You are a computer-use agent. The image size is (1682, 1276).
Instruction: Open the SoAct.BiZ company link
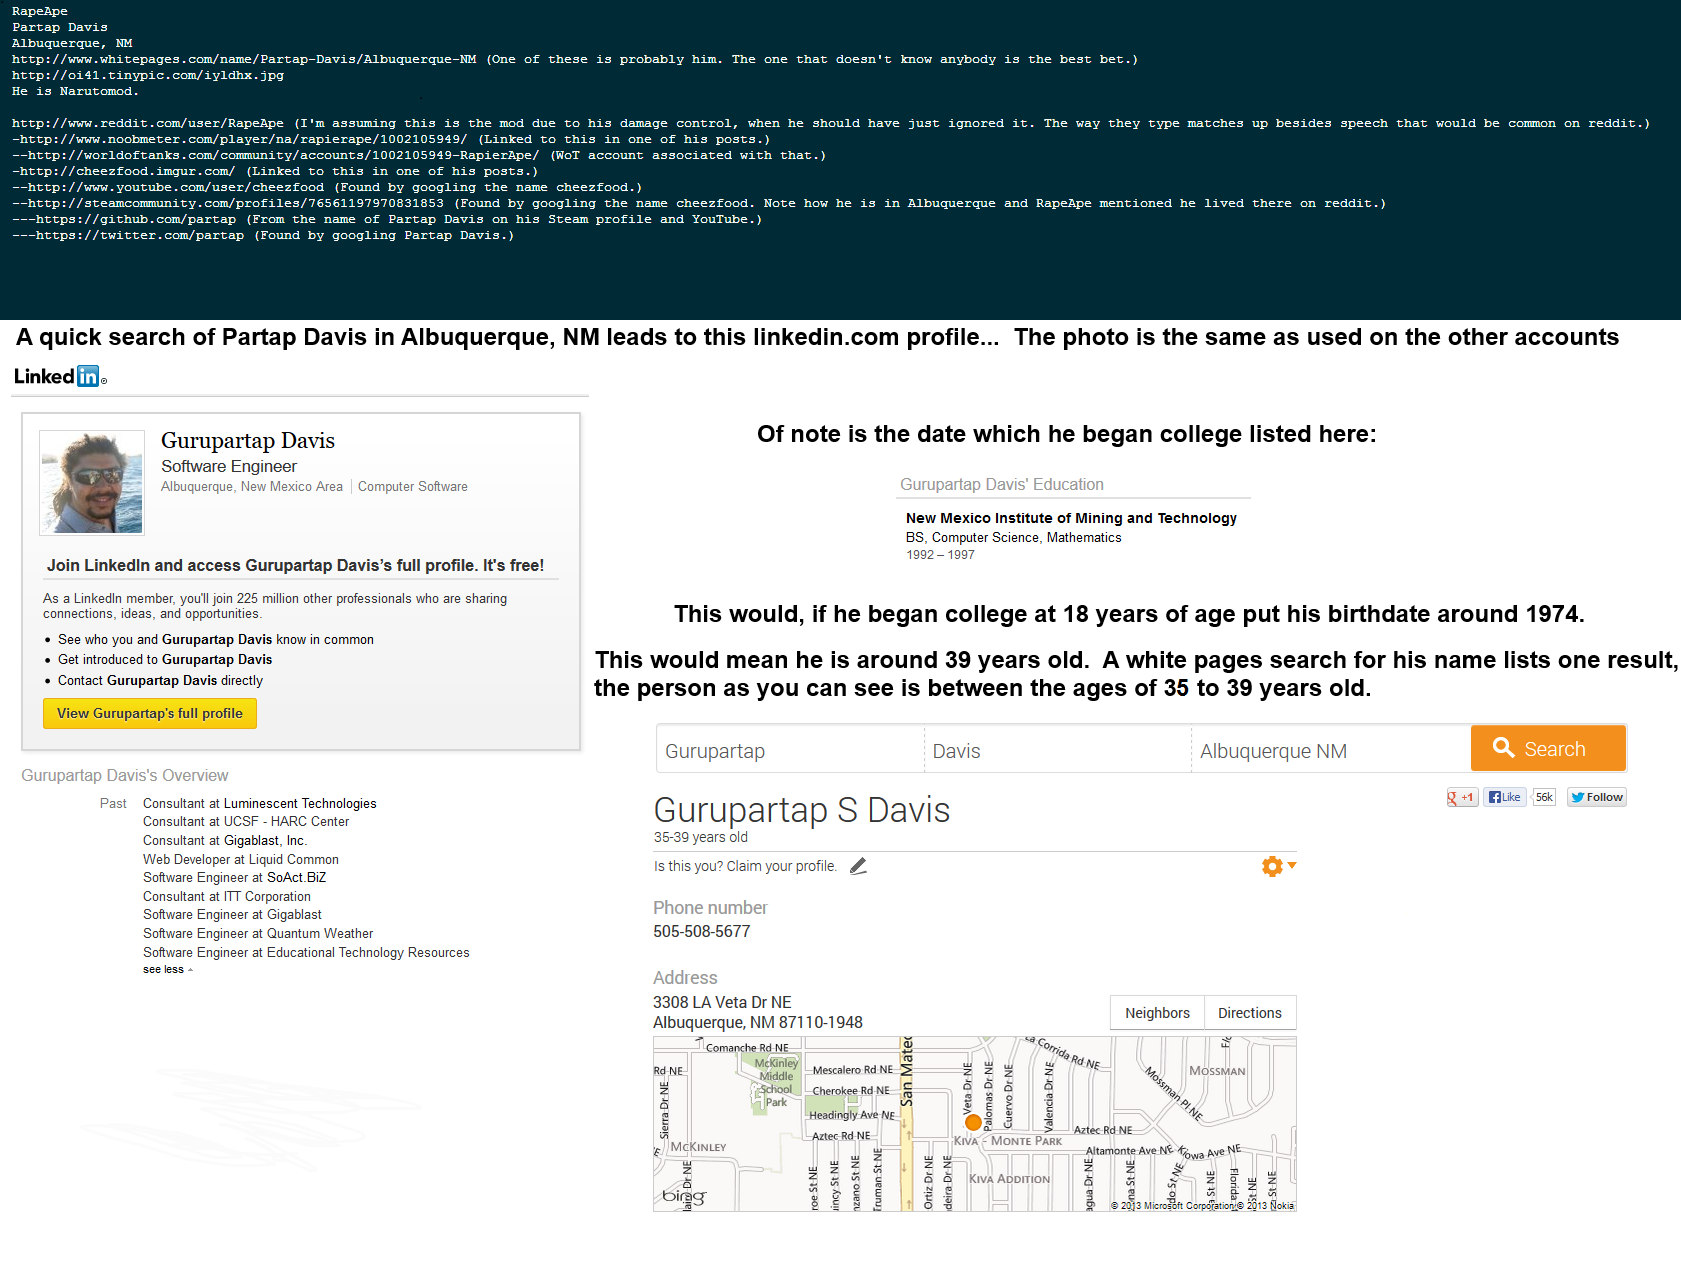(296, 878)
